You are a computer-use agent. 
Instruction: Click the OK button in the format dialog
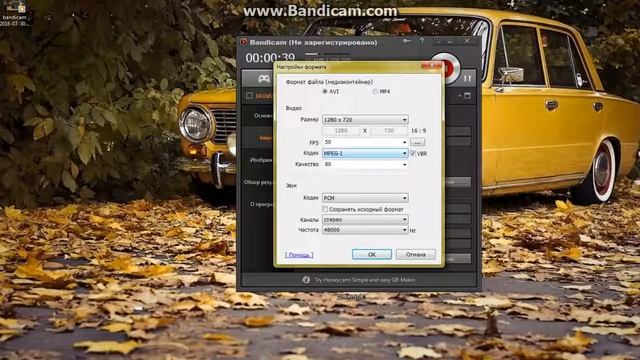[372, 254]
